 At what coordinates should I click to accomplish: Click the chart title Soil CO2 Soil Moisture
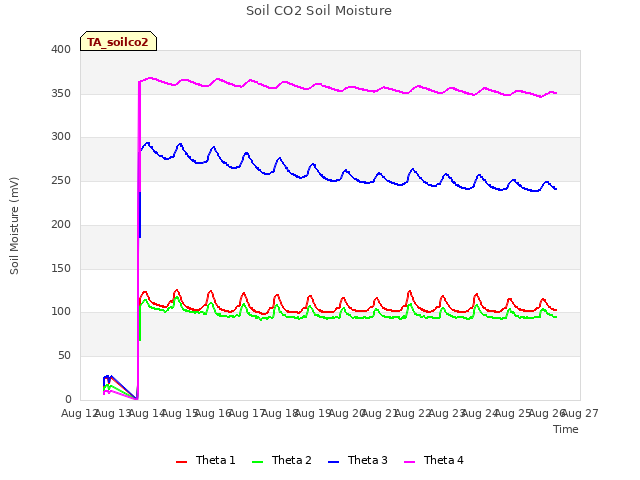319,11
